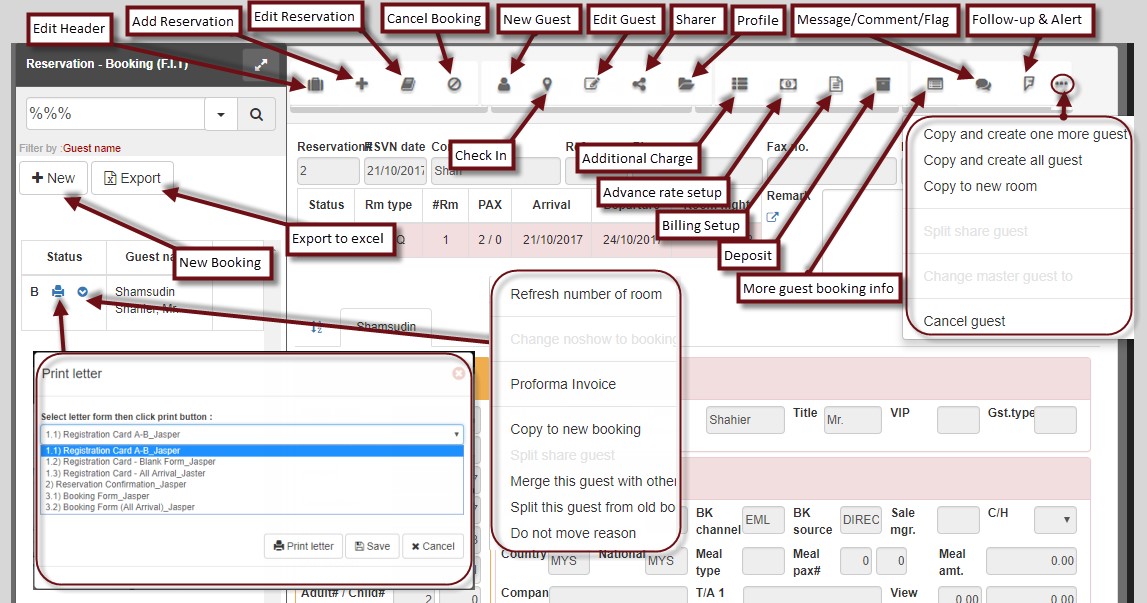Open Follow-up & Alert flag icon
This screenshot has height=603, width=1147.
(x=1028, y=85)
